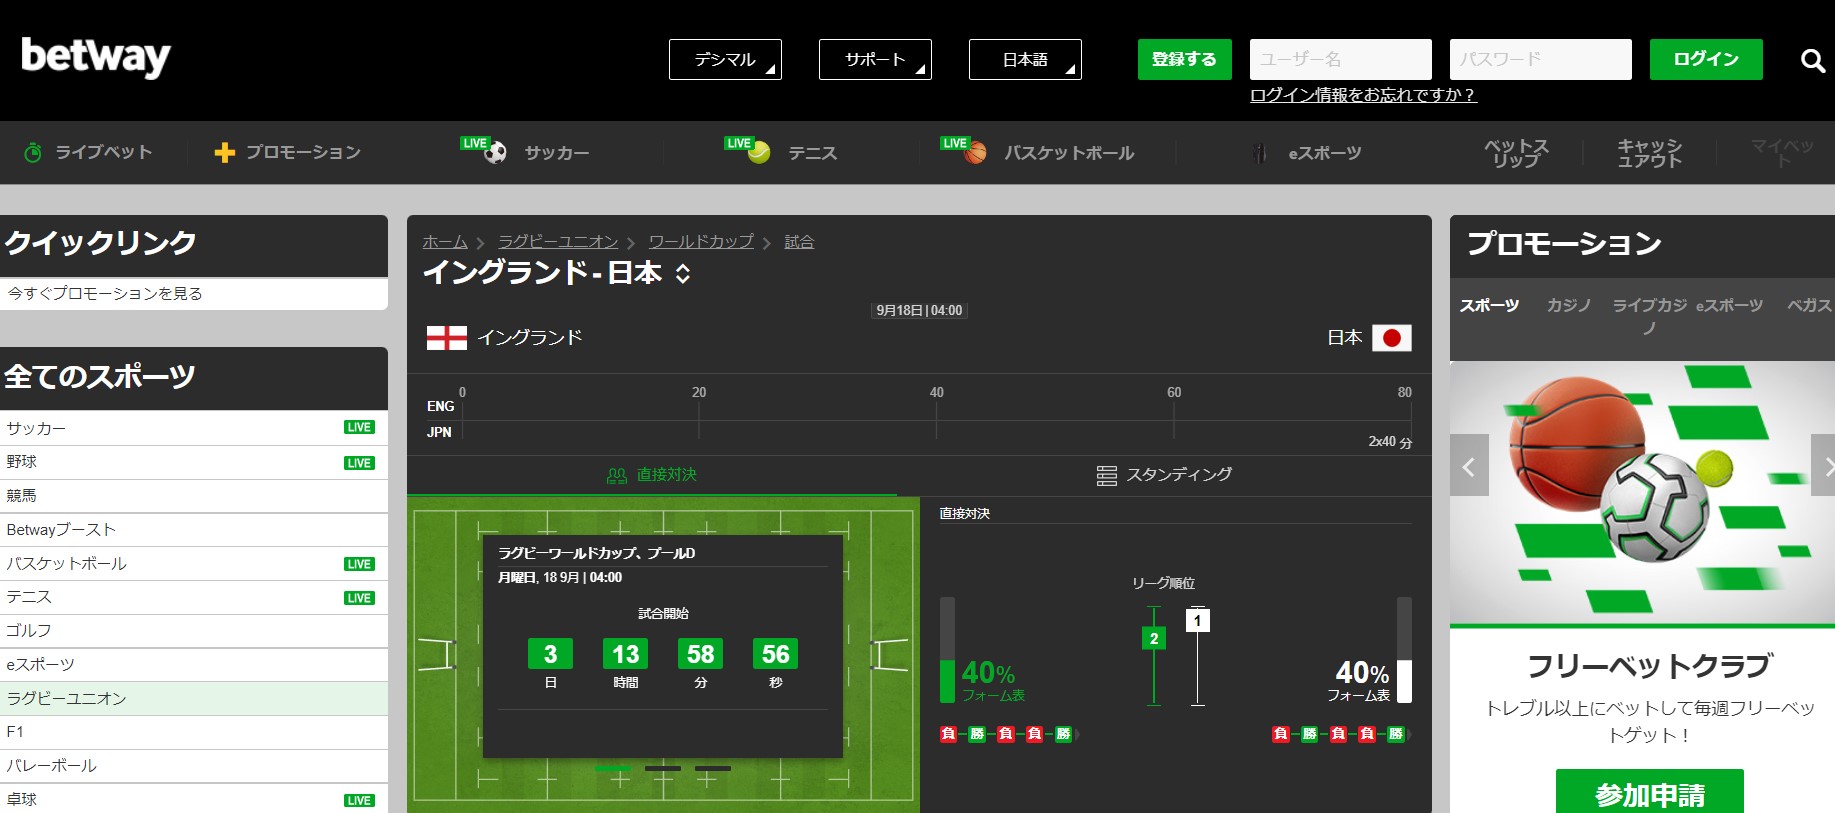This screenshot has height=813, width=1835.
Task: Click the eSports figure icon
Action: [1260, 153]
